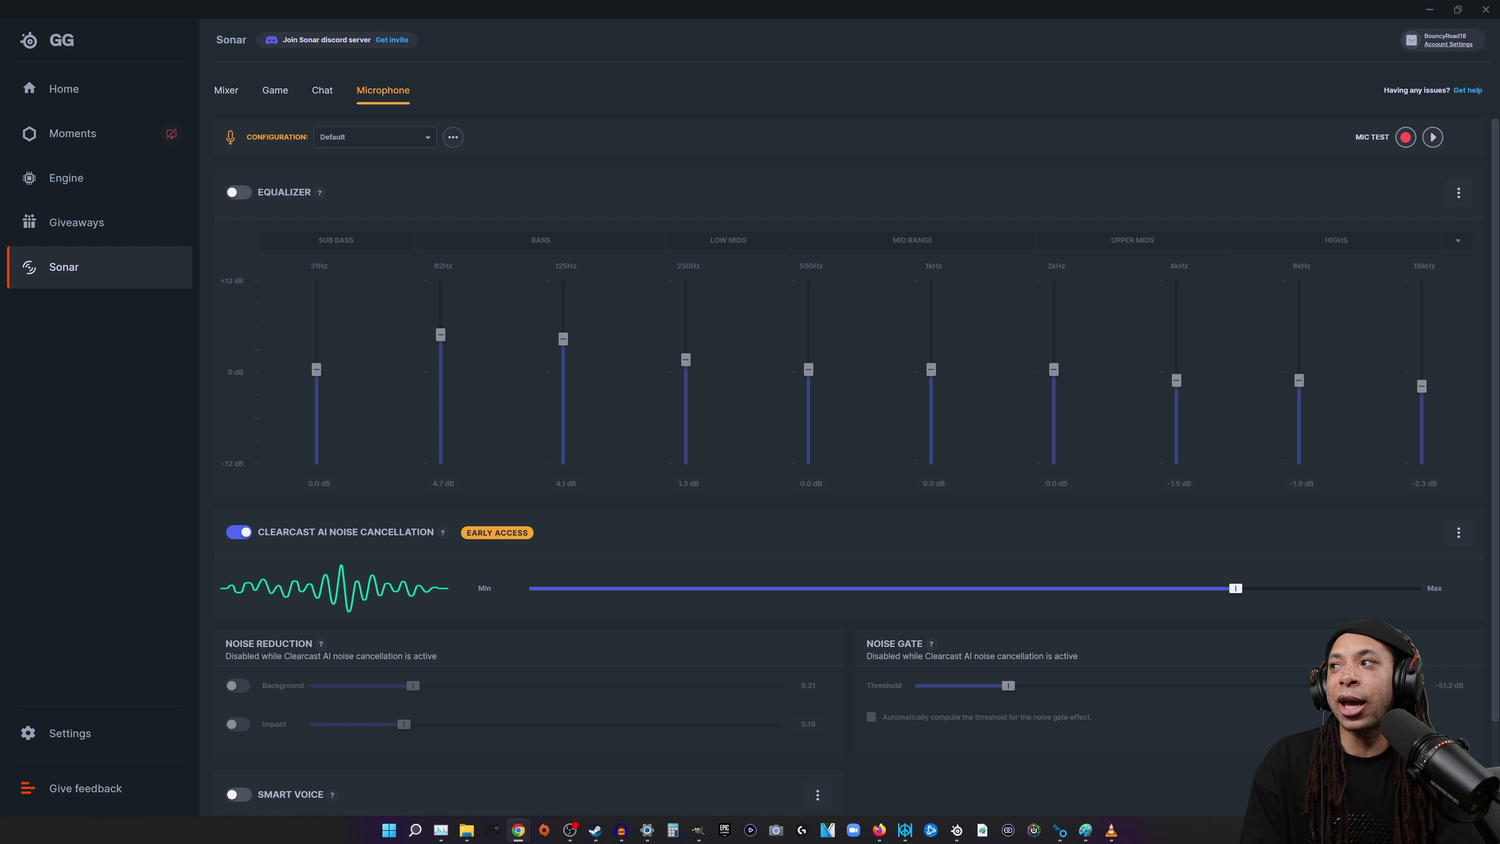Image resolution: width=1500 pixels, height=844 pixels.
Task: Turn on the Smart Voice toggle
Action: point(238,794)
